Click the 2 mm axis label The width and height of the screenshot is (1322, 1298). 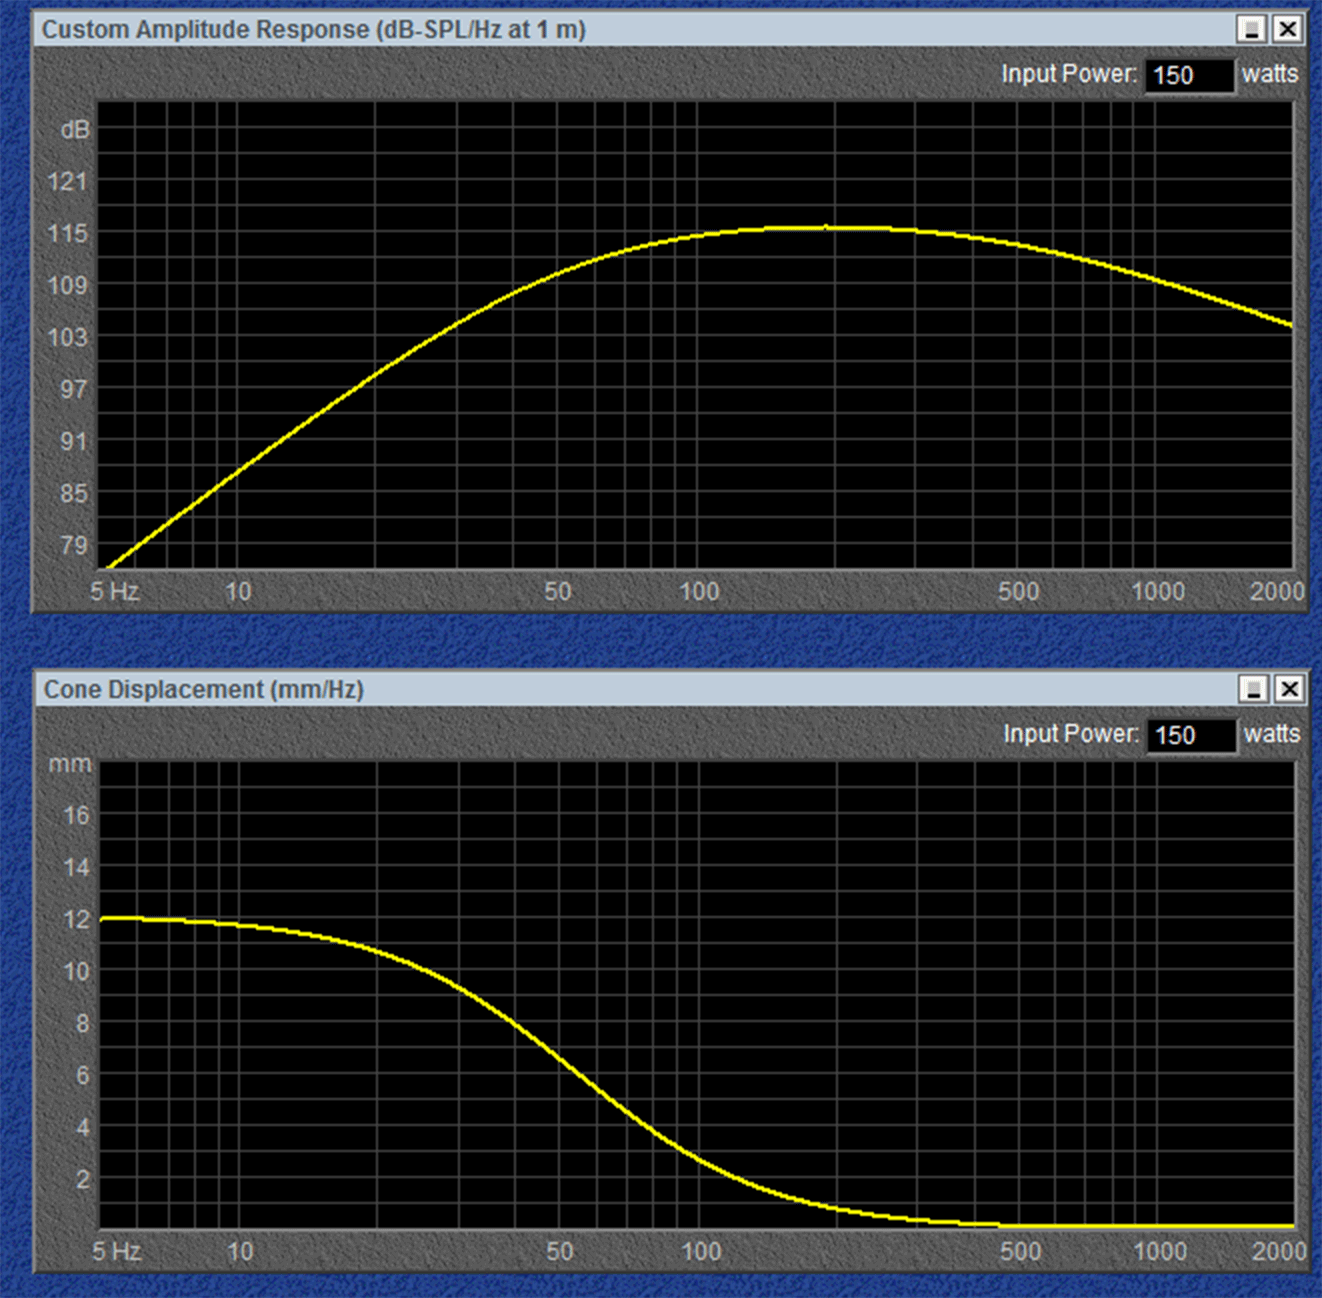point(83,1179)
